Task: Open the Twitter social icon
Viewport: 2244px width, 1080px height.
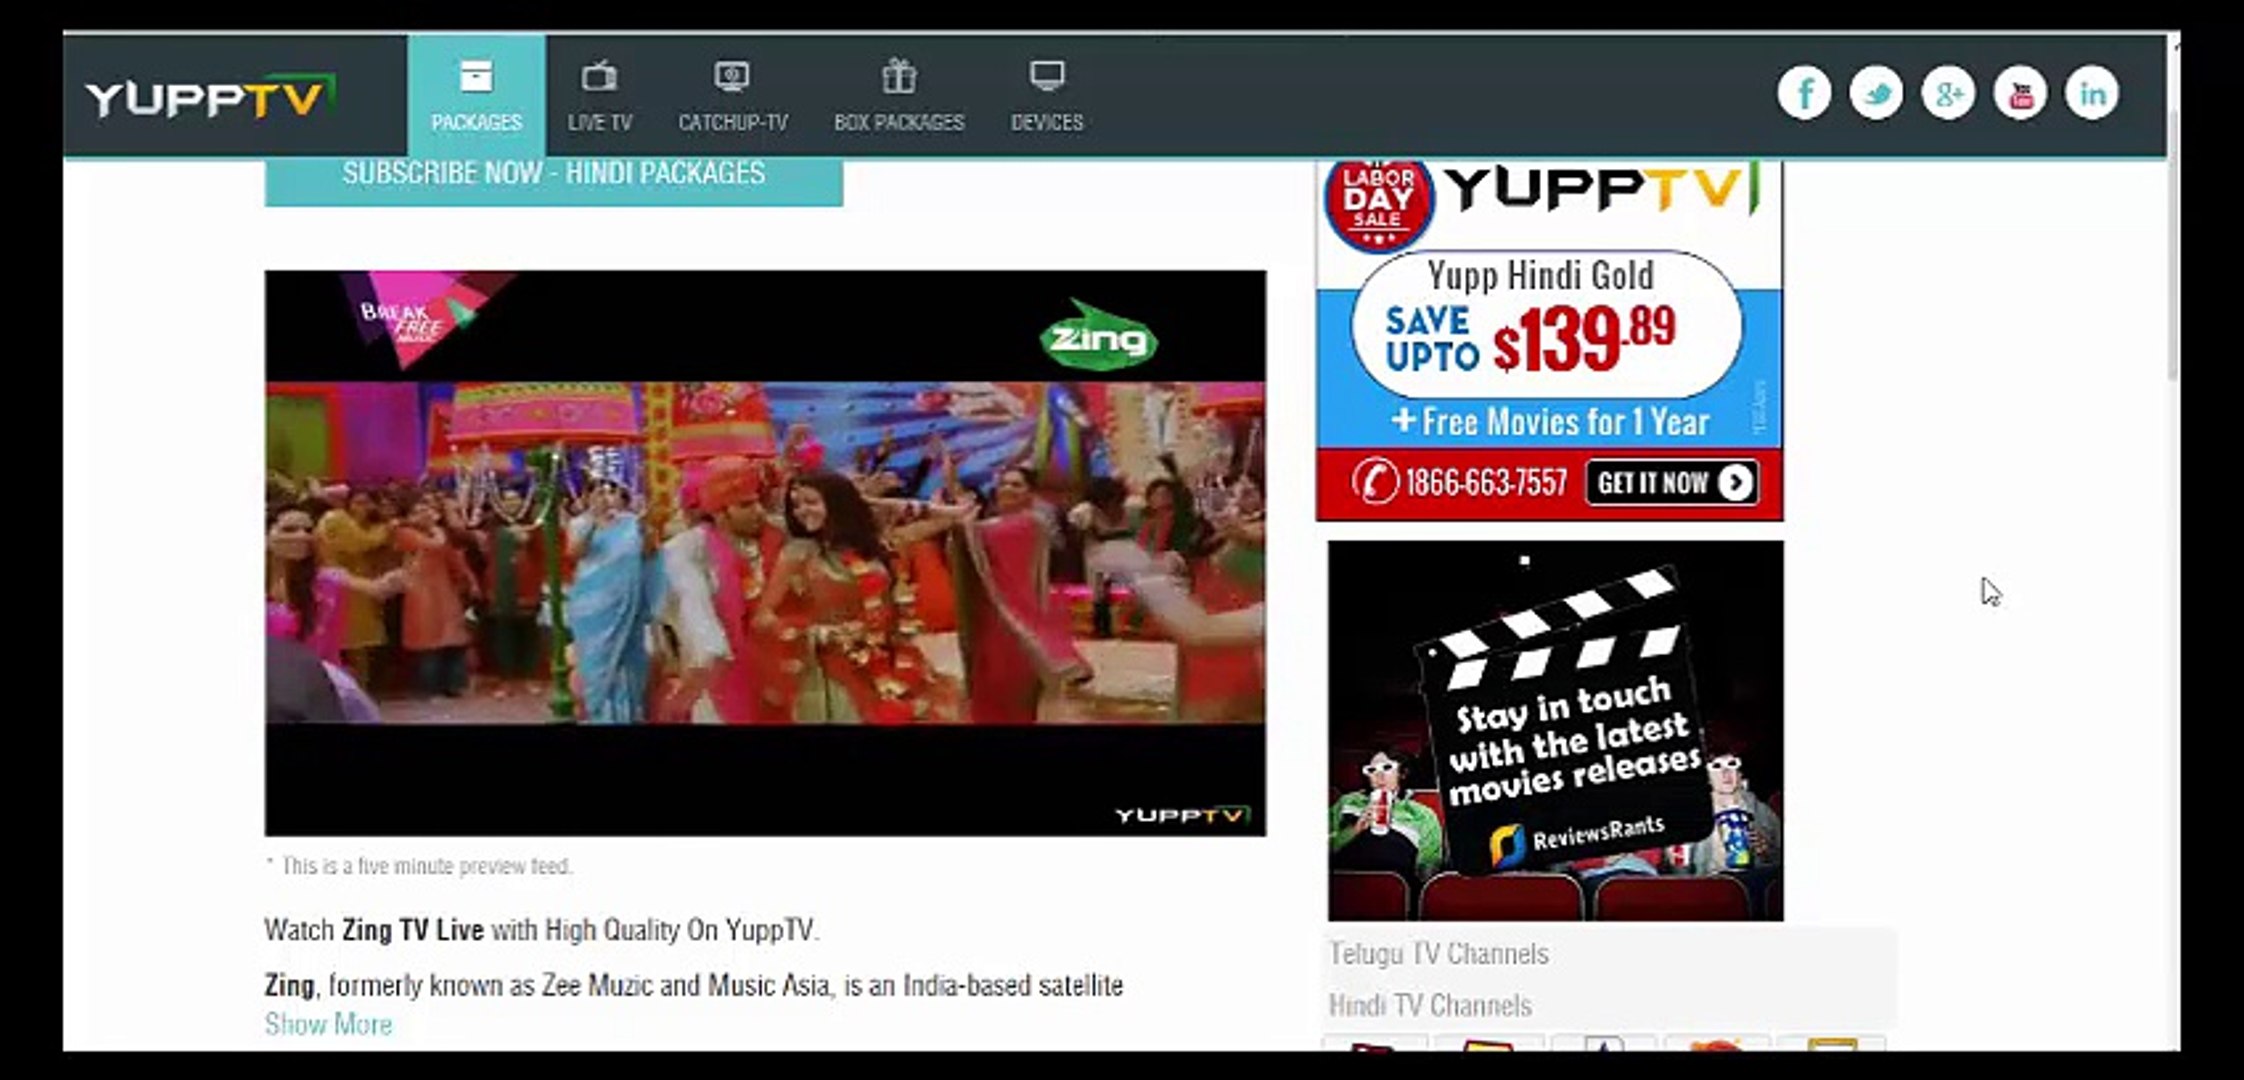Action: point(1876,94)
